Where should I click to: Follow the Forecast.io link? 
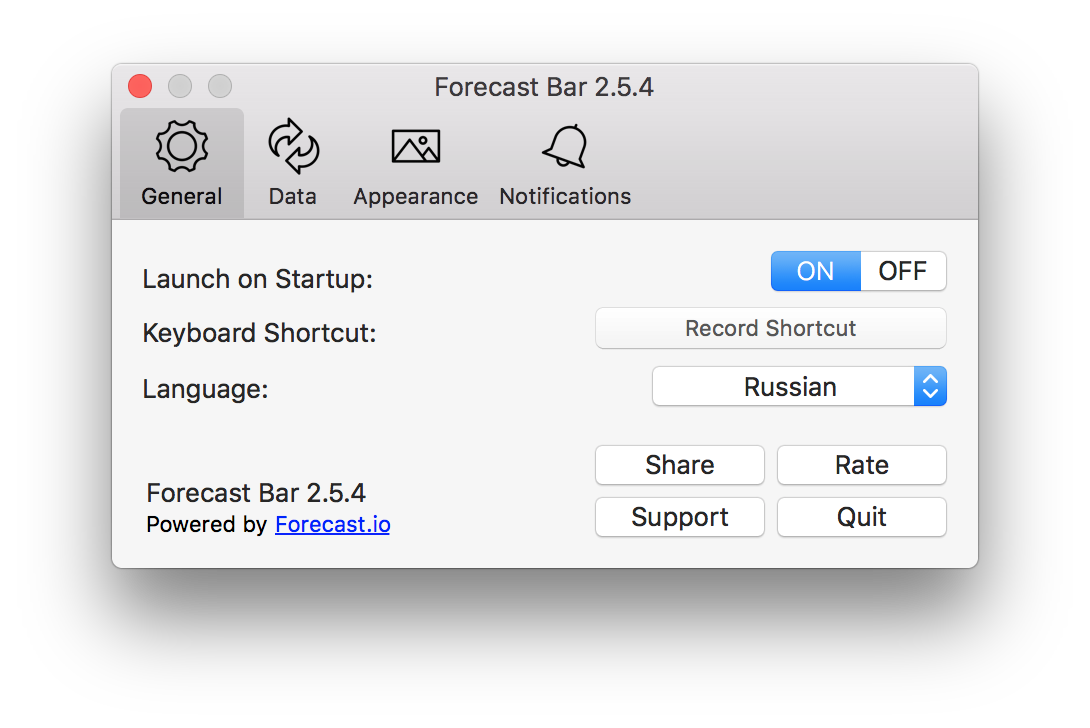tap(332, 524)
